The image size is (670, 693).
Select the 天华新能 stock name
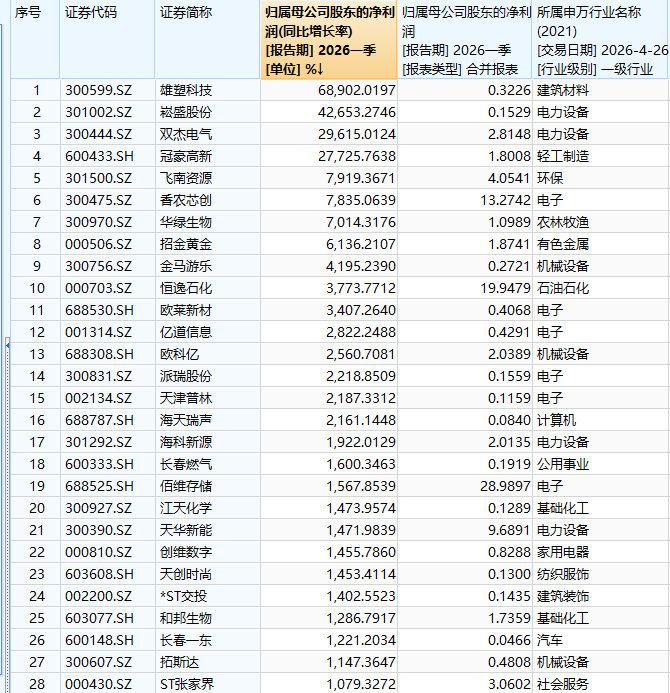(x=186, y=530)
